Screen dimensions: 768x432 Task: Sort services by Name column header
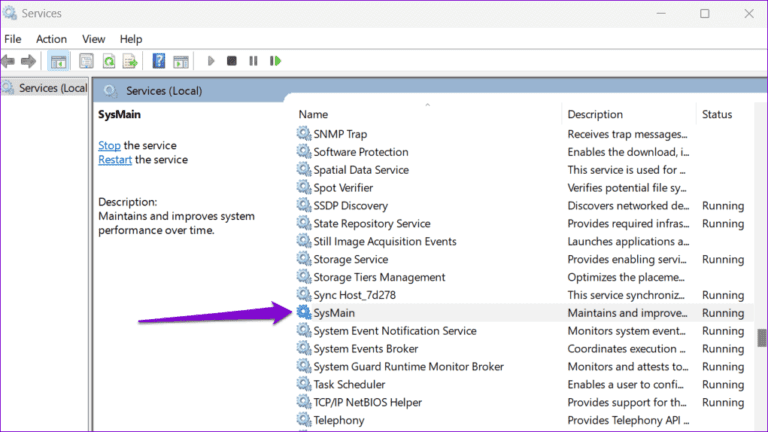313,114
